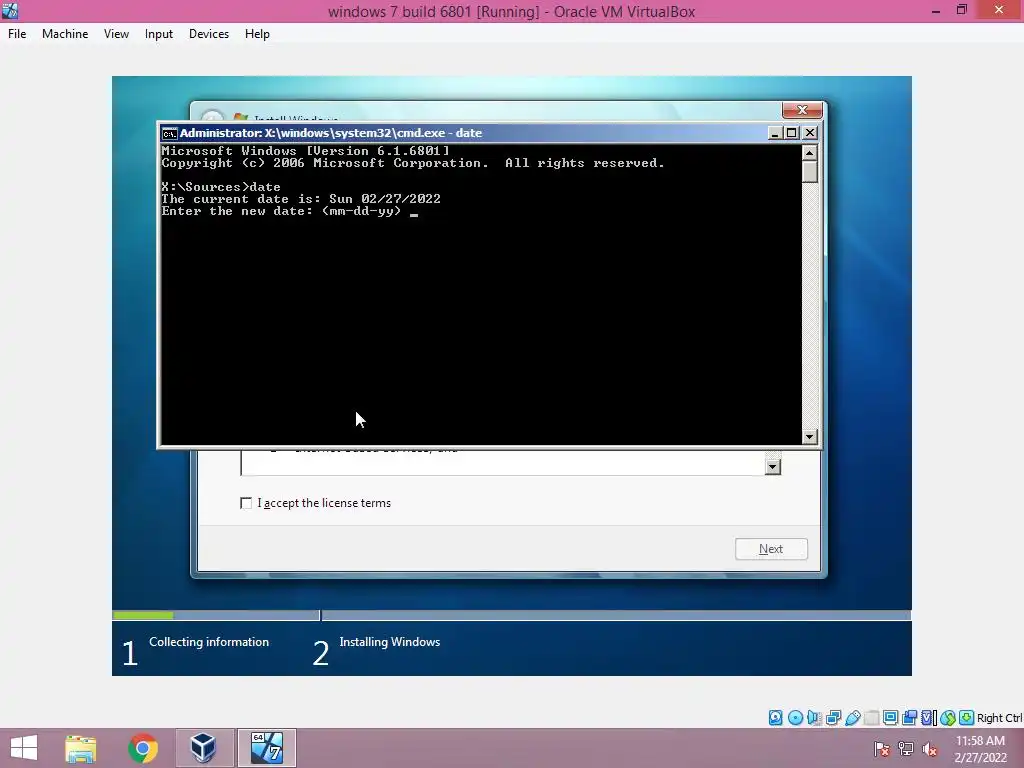Viewport: 1024px width, 768px height.
Task: Click the 'The current date is' line
Action: click(x=301, y=199)
